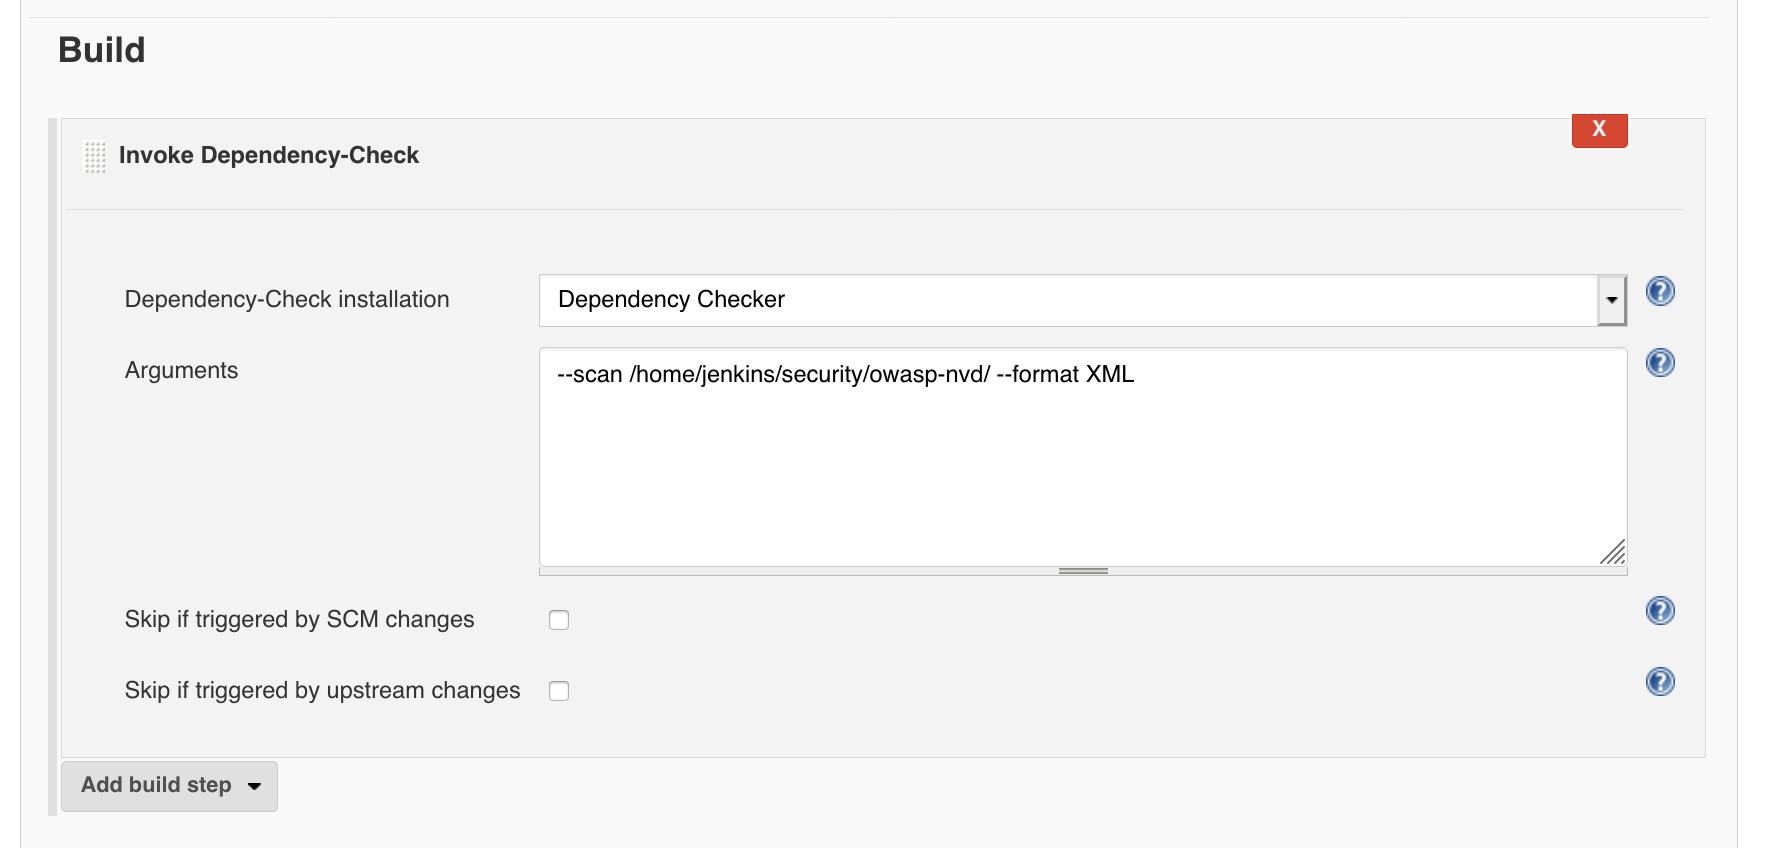Click the Dependency-Check installation label
This screenshot has width=1766, height=848.
tap(287, 299)
